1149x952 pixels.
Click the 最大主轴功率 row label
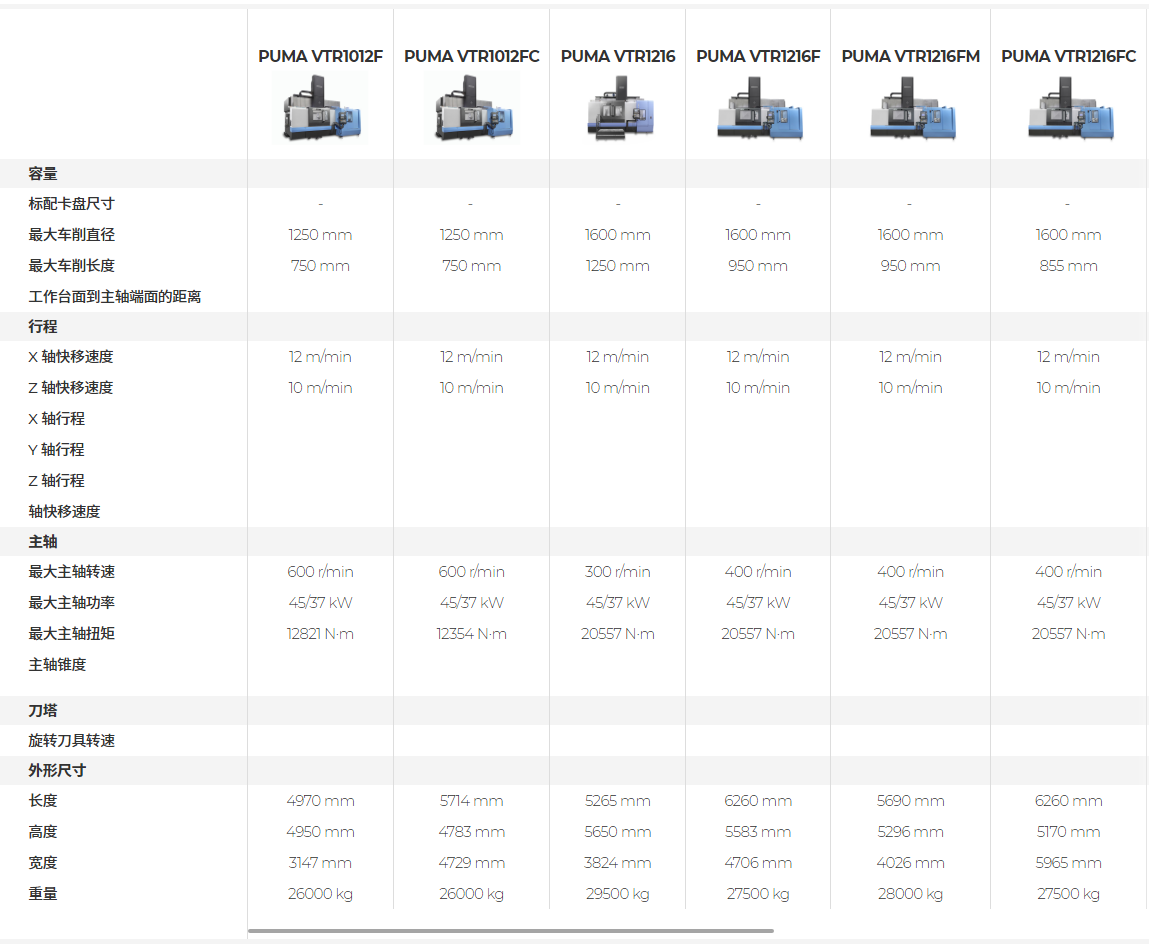pyautogui.click(x=71, y=602)
